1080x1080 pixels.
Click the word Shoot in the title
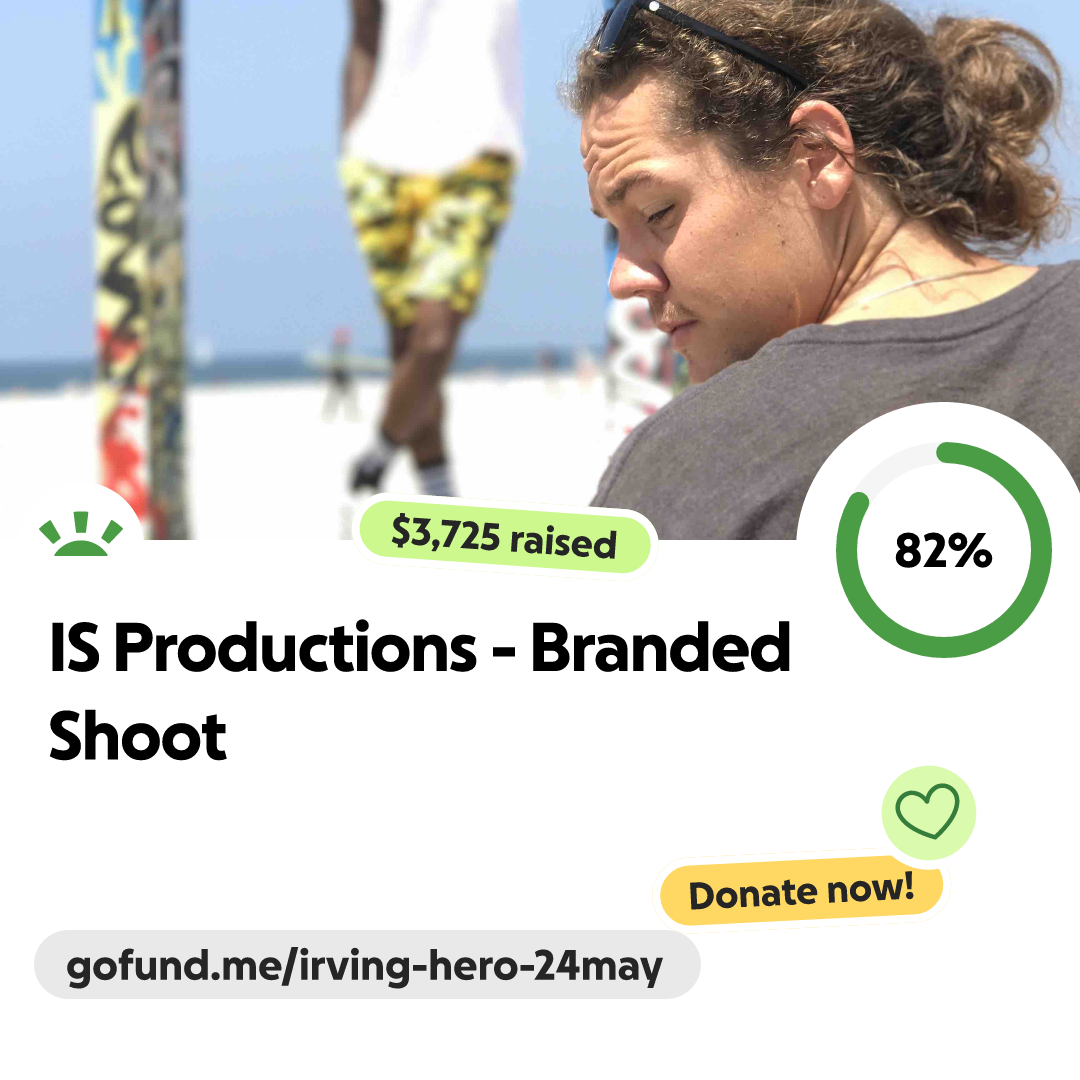point(138,736)
